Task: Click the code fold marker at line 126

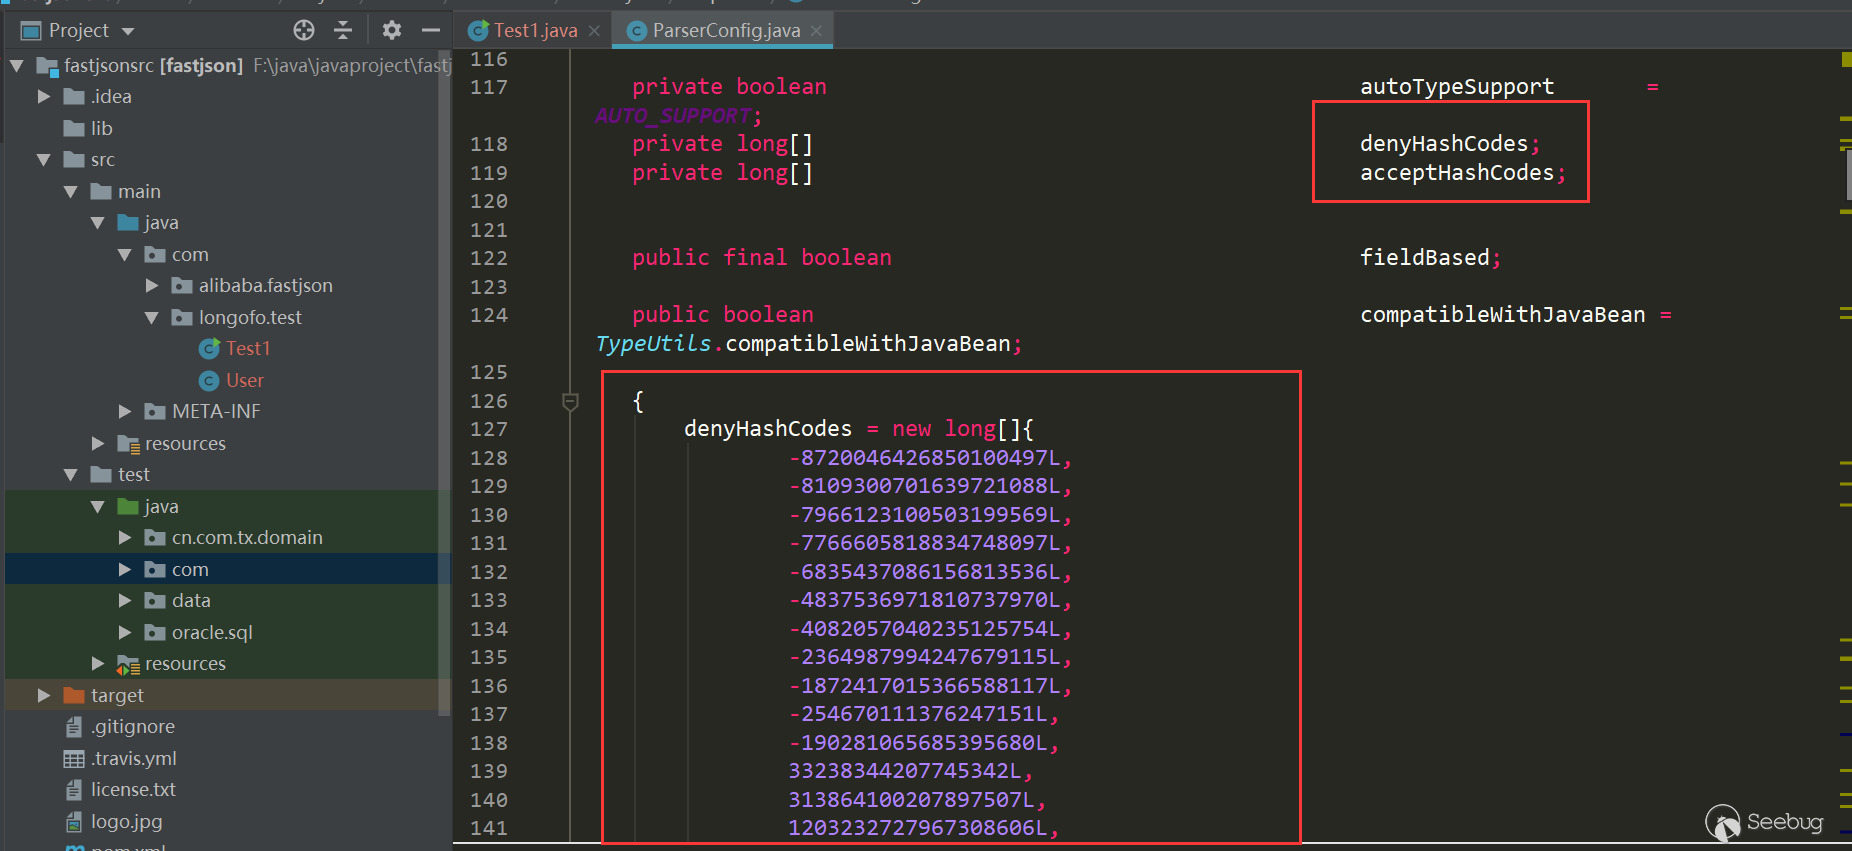Action: (x=570, y=401)
